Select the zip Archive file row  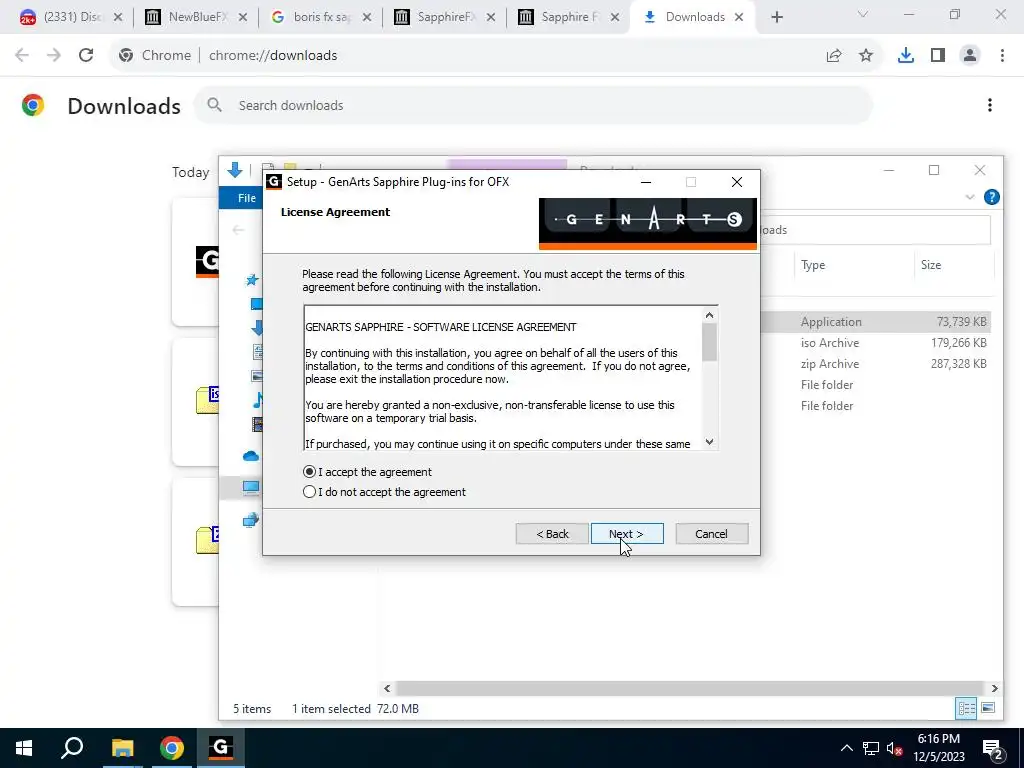click(875, 364)
